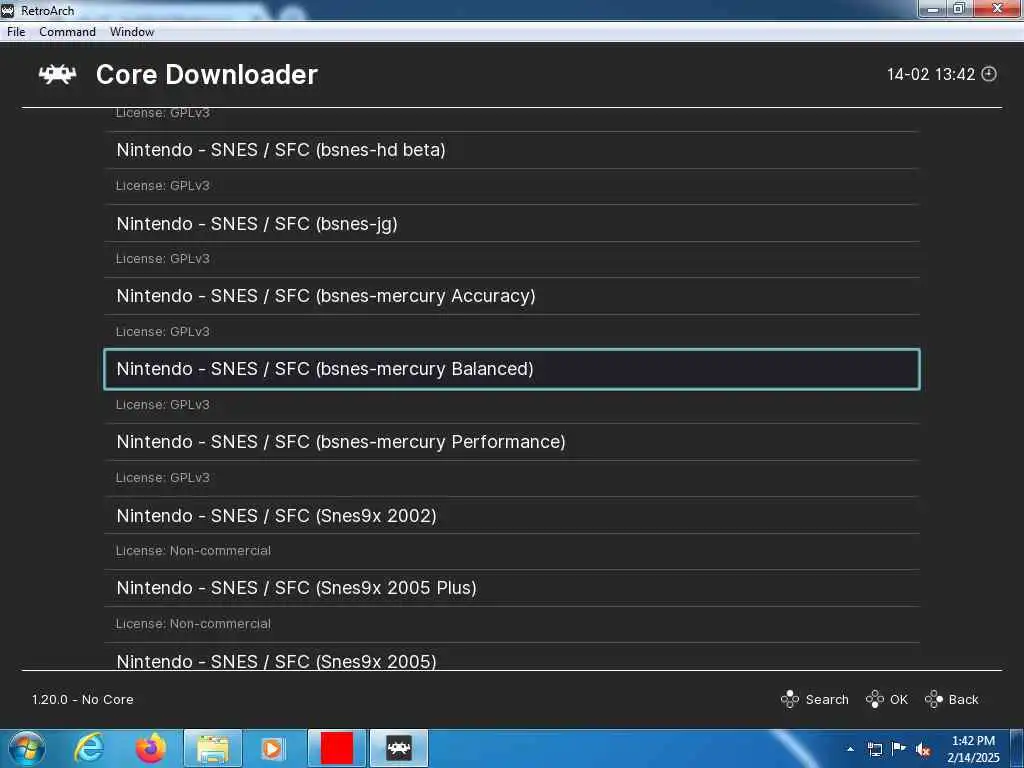Click the Search gamepad icon

(790, 699)
